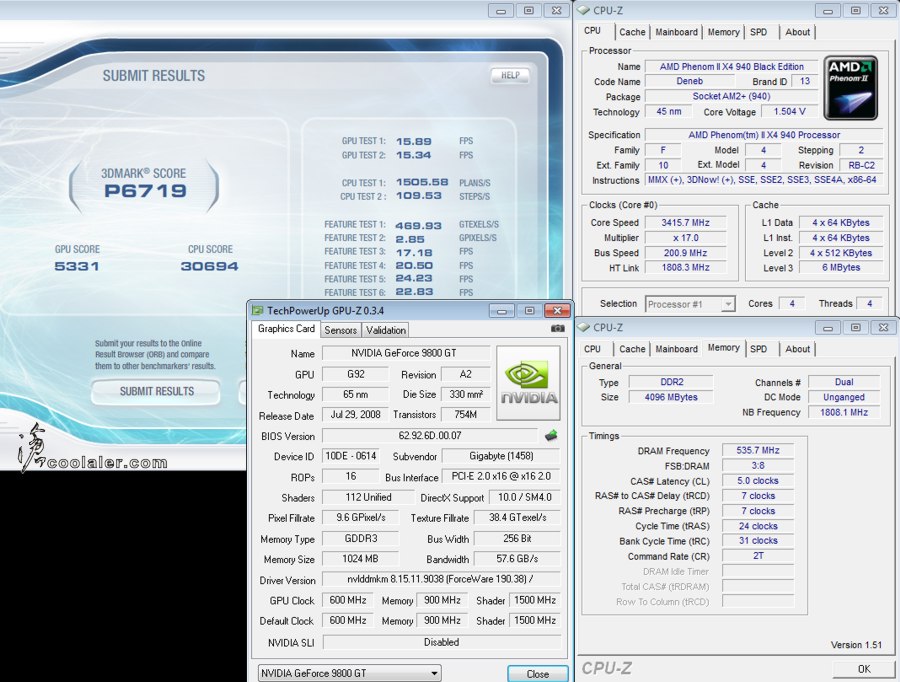Click the lower CPU-Z window title icon
The image size is (900, 682).
[x=584, y=327]
